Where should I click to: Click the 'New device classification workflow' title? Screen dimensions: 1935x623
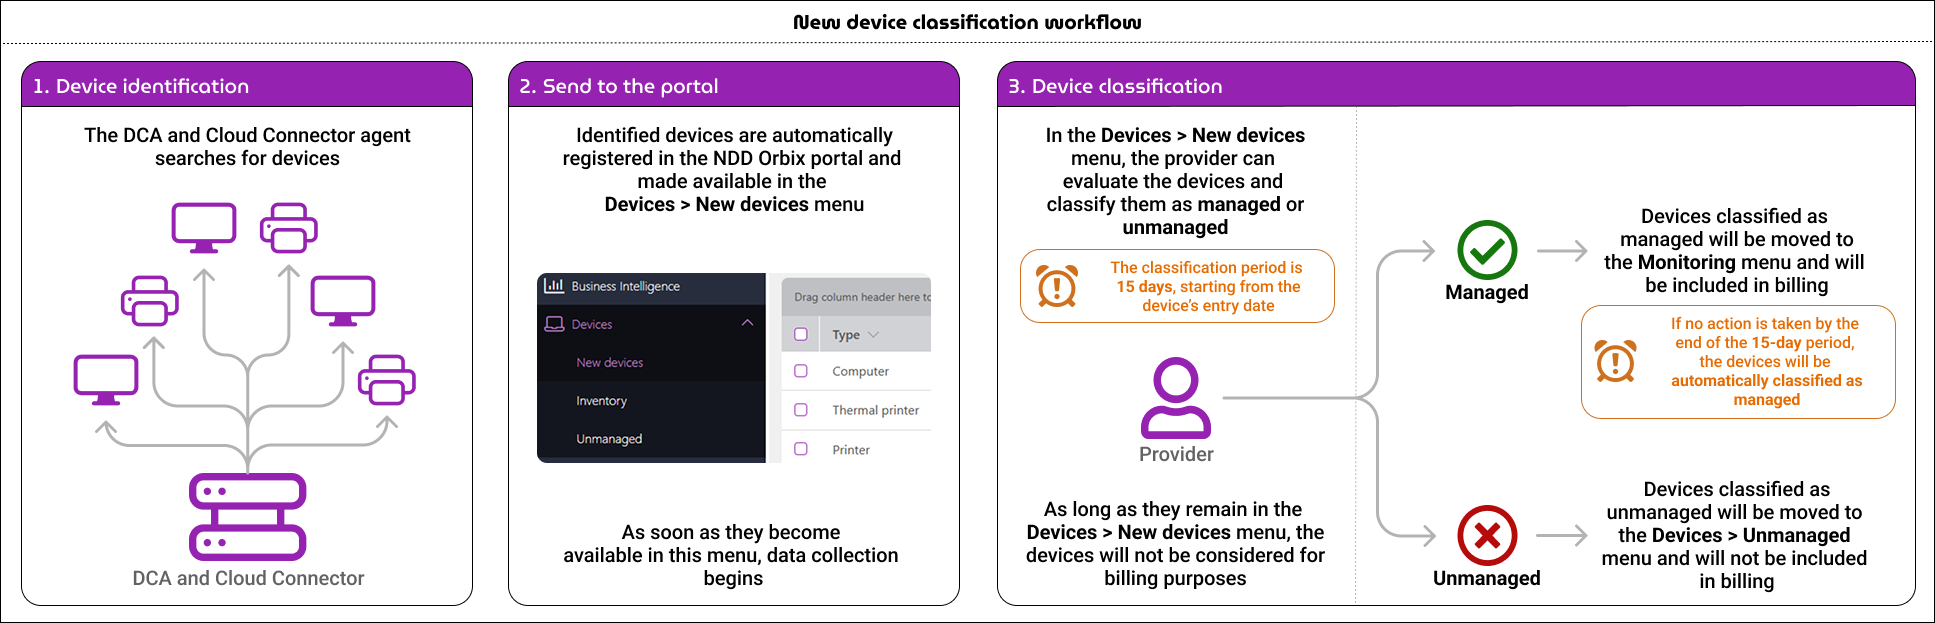[x=967, y=22]
